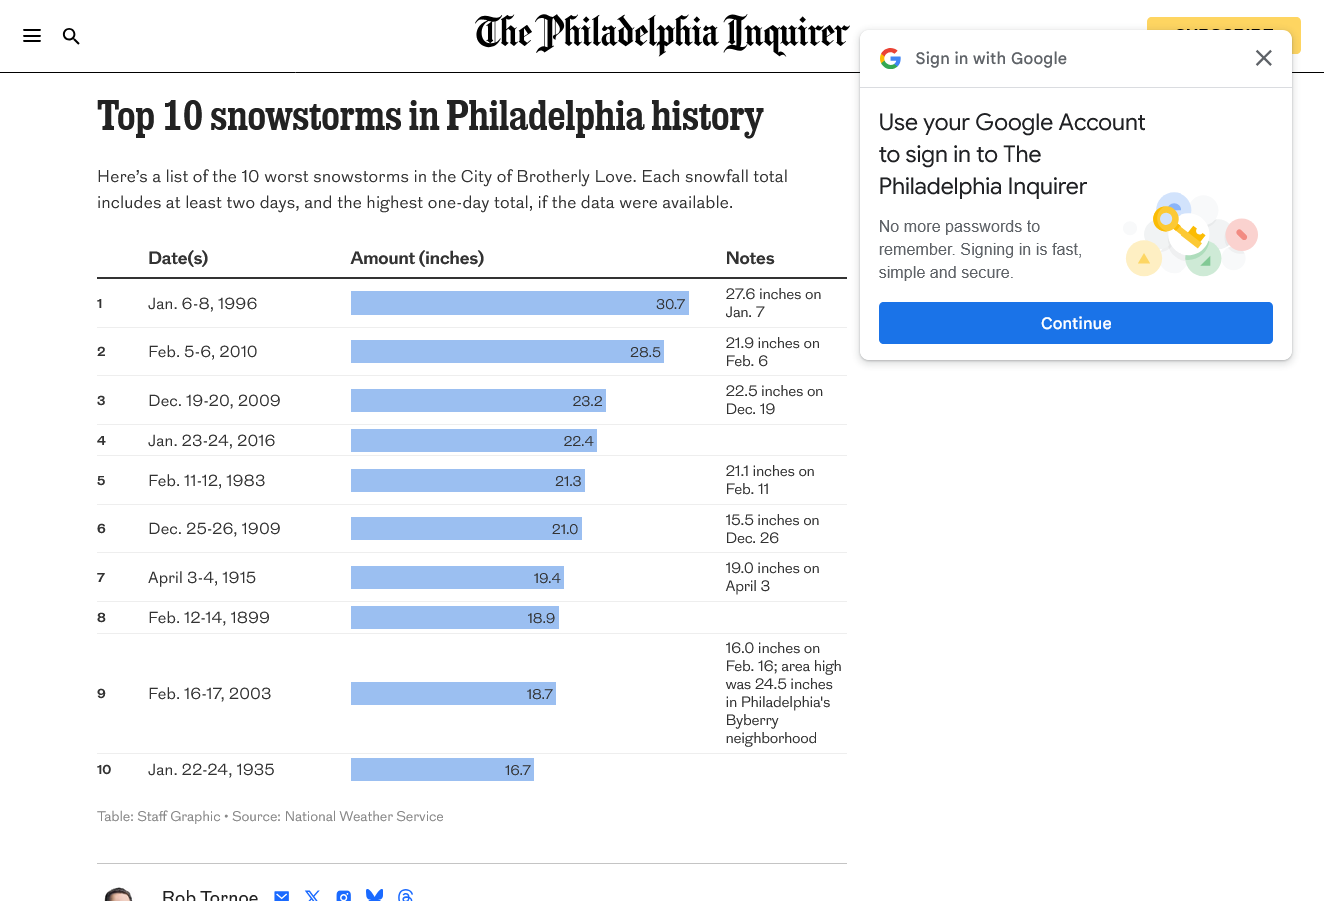Open Rob Tornoe's Instagram icon
The image size is (1325, 901).
click(x=344, y=895)
